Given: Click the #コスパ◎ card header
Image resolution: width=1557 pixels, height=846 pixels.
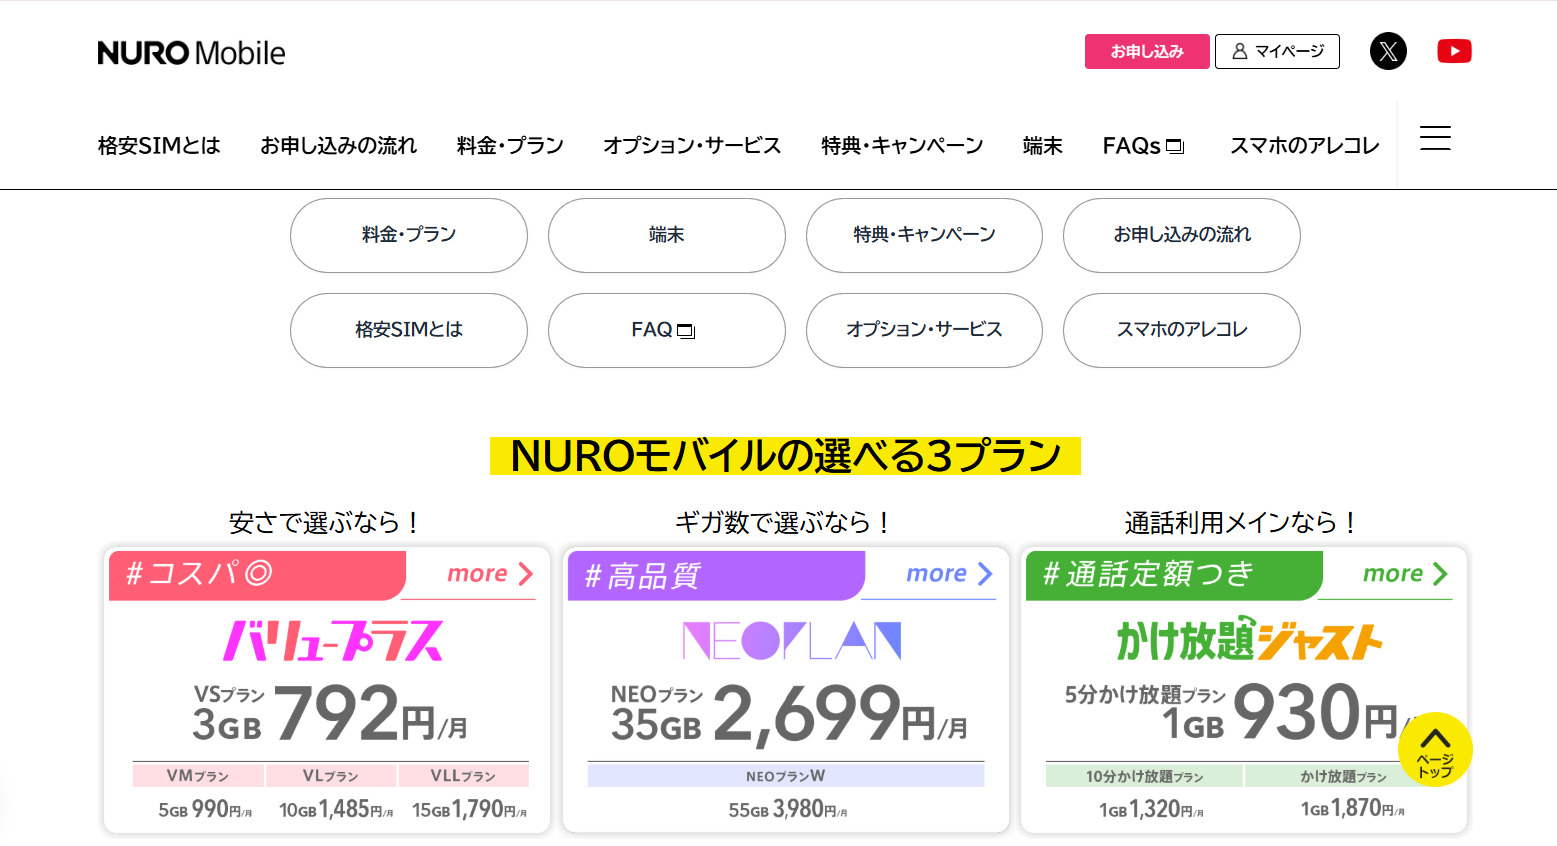Looking at the screenshot, I should (256, 574).
